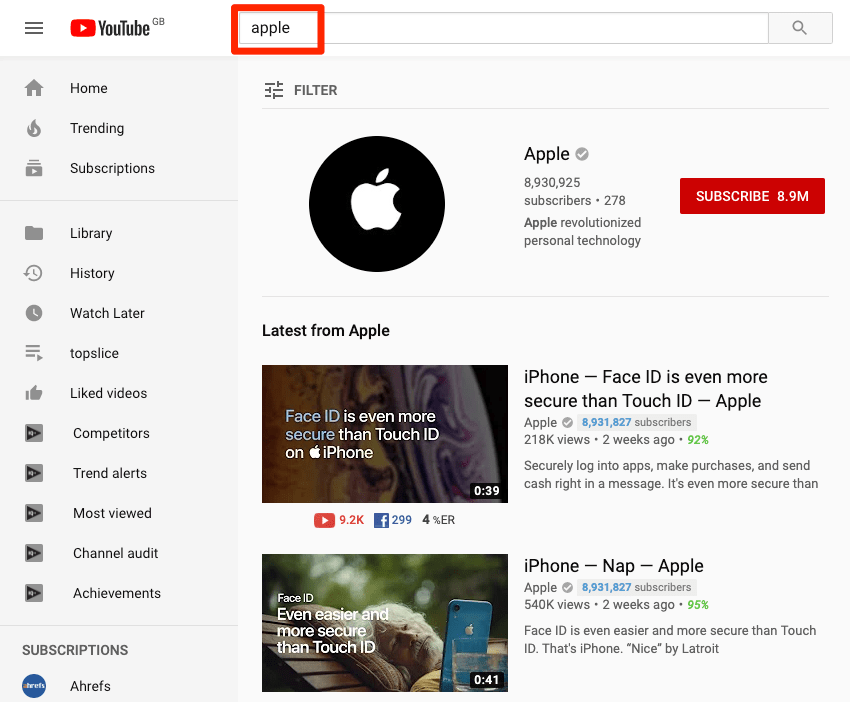Click the Watch Later icon

tap(33, 313)
